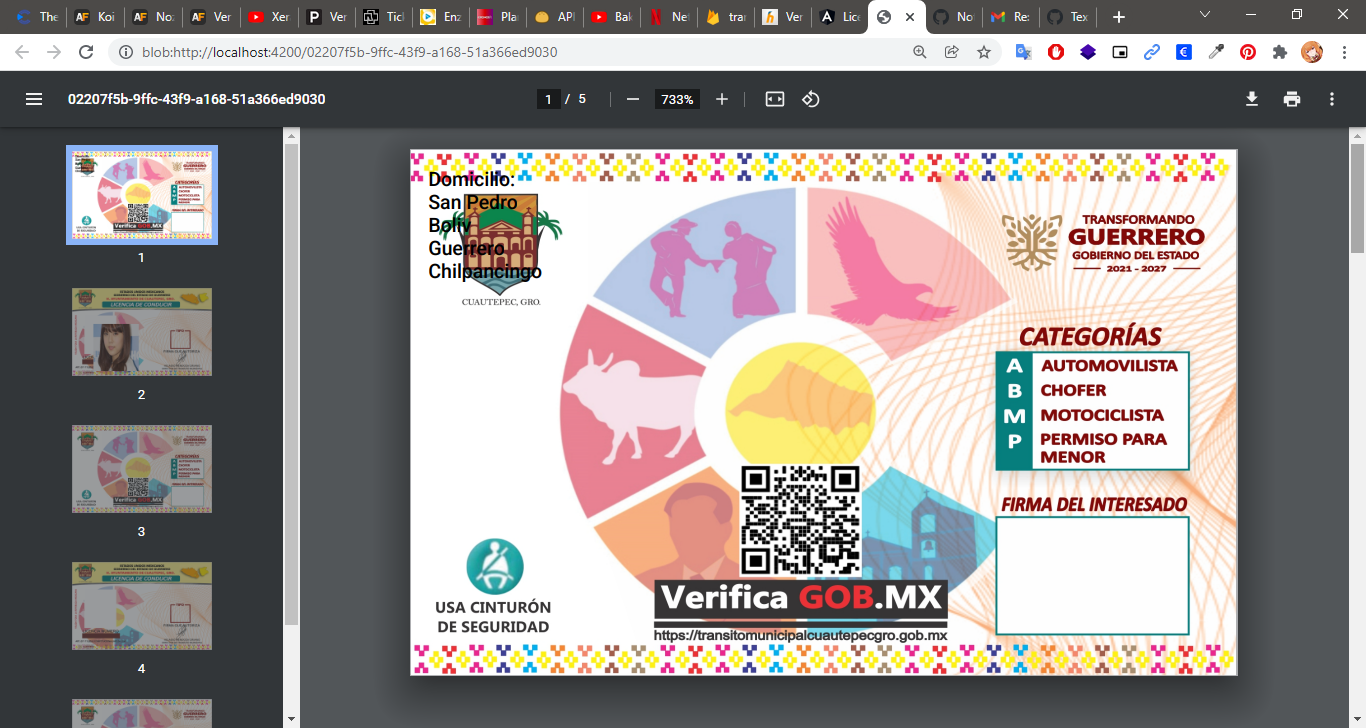Switch to the 'Tick' tab
1366x728 pixels.
tap(383, 17)
